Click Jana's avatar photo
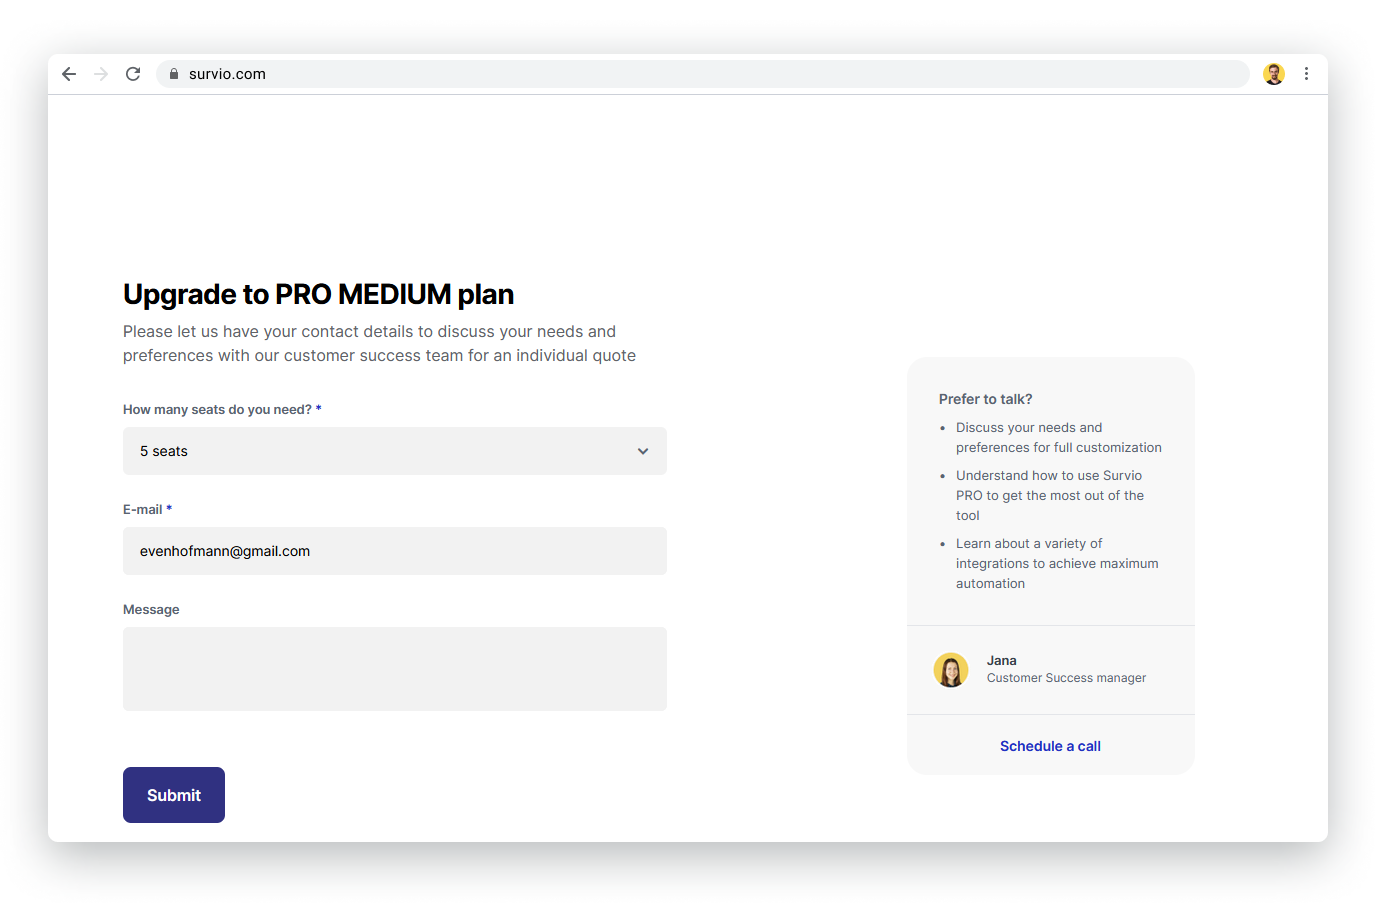The image size is (1376, 914). click(x=951, y=670)
